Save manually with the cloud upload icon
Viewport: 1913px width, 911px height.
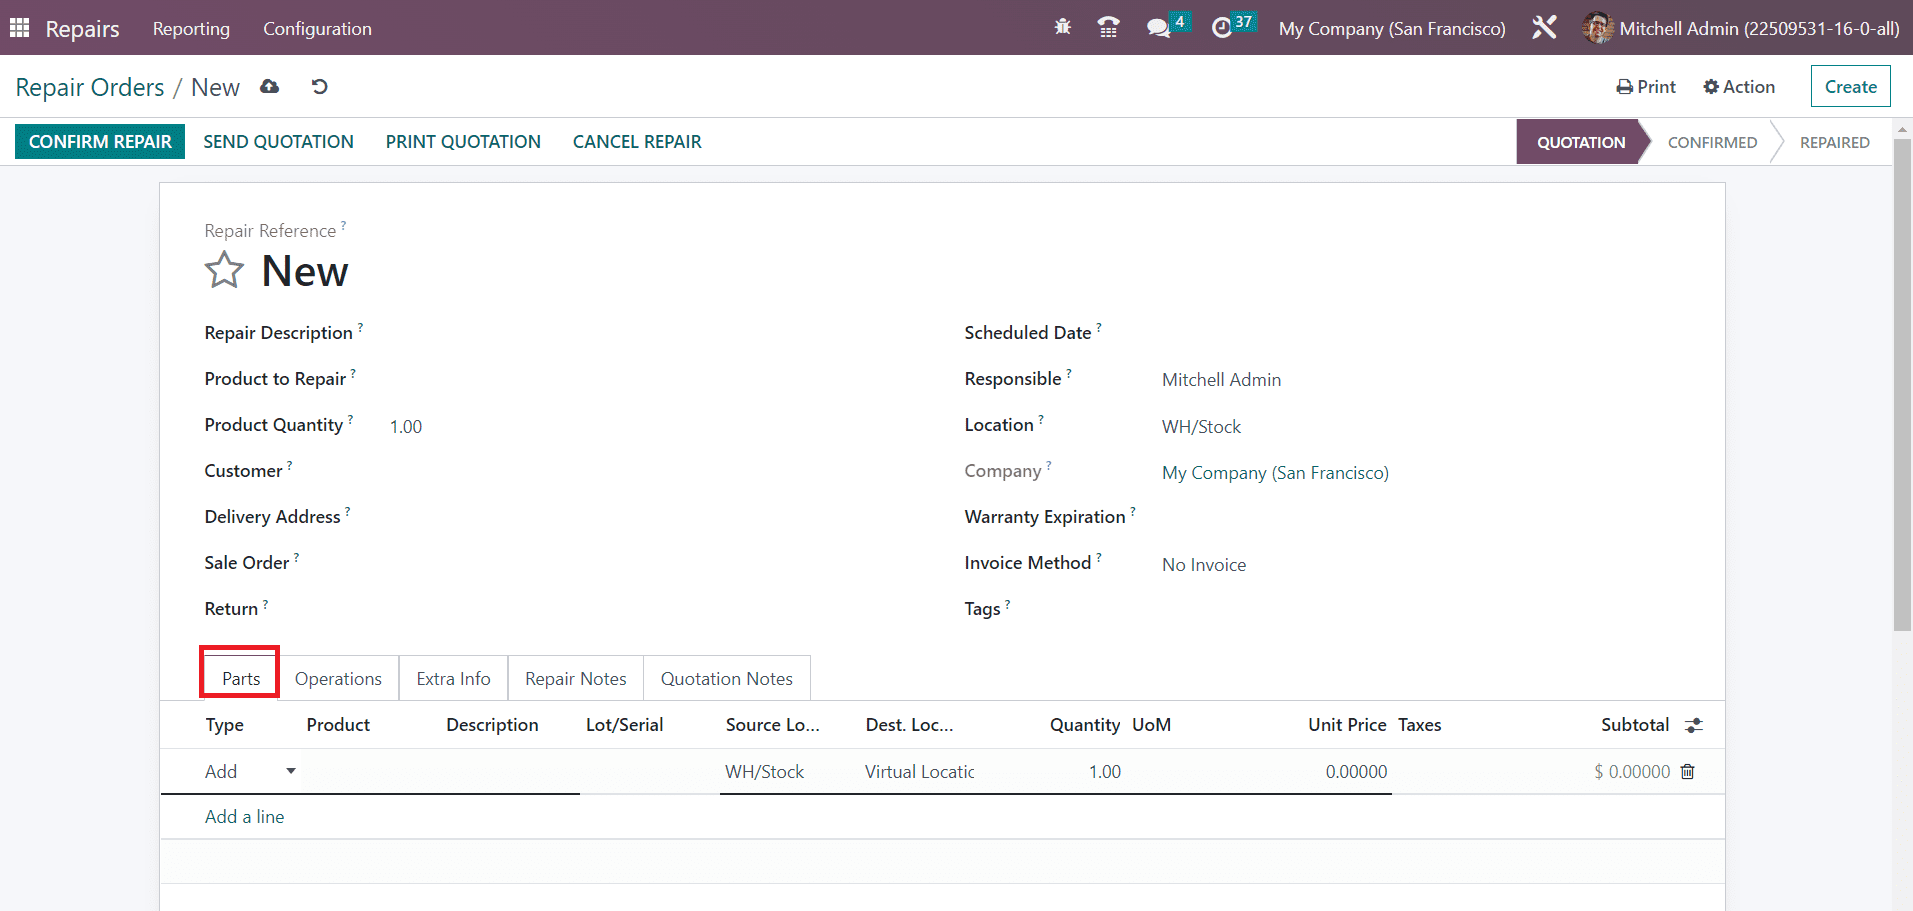click(x=269, y=87)
